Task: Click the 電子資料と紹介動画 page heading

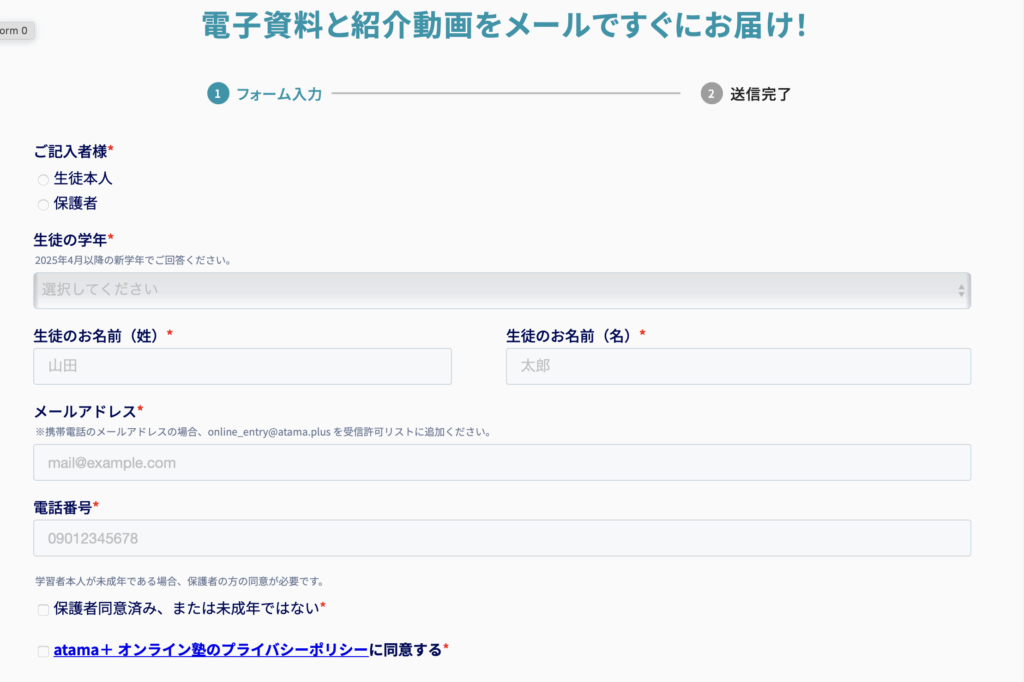Action: tap(503, 25)
